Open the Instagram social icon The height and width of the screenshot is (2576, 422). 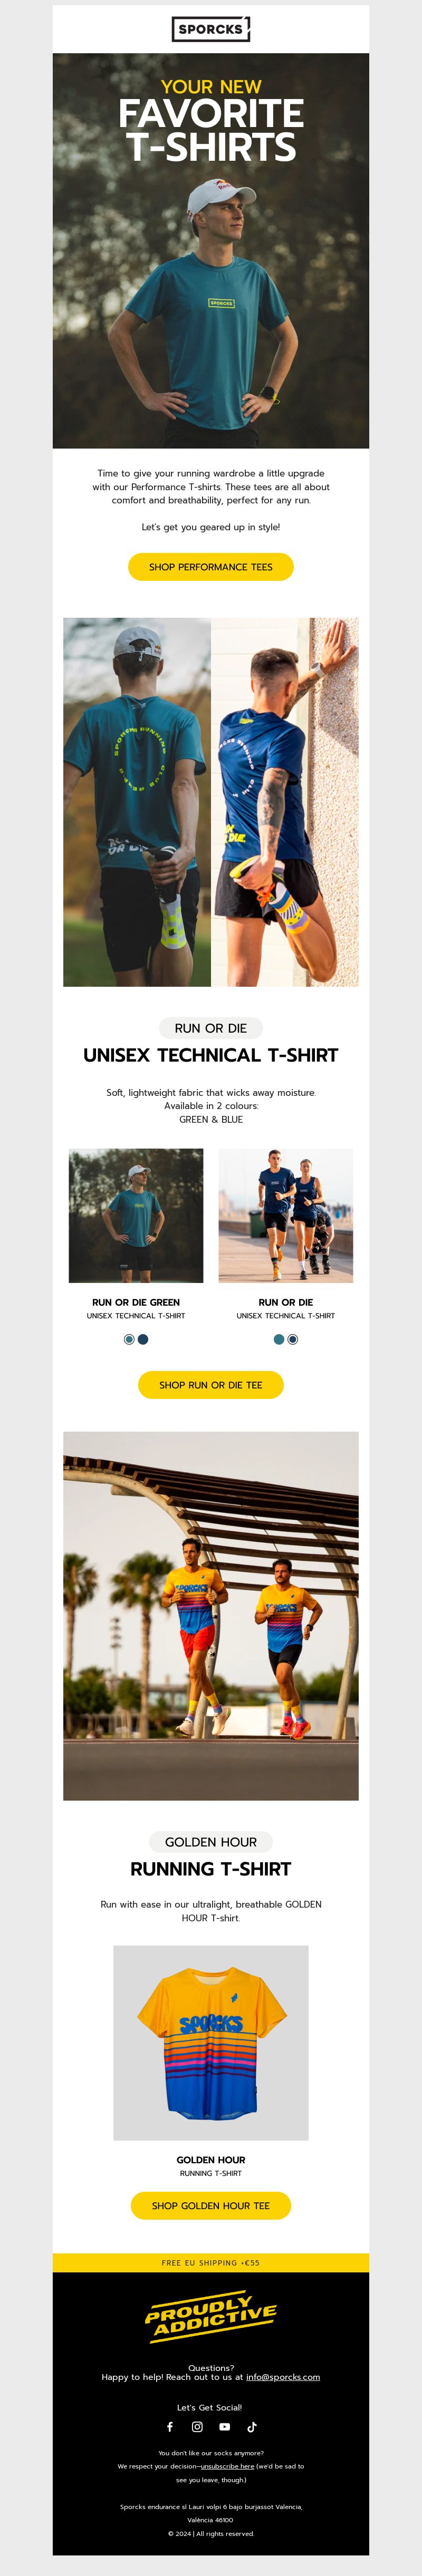point(197,2427)
